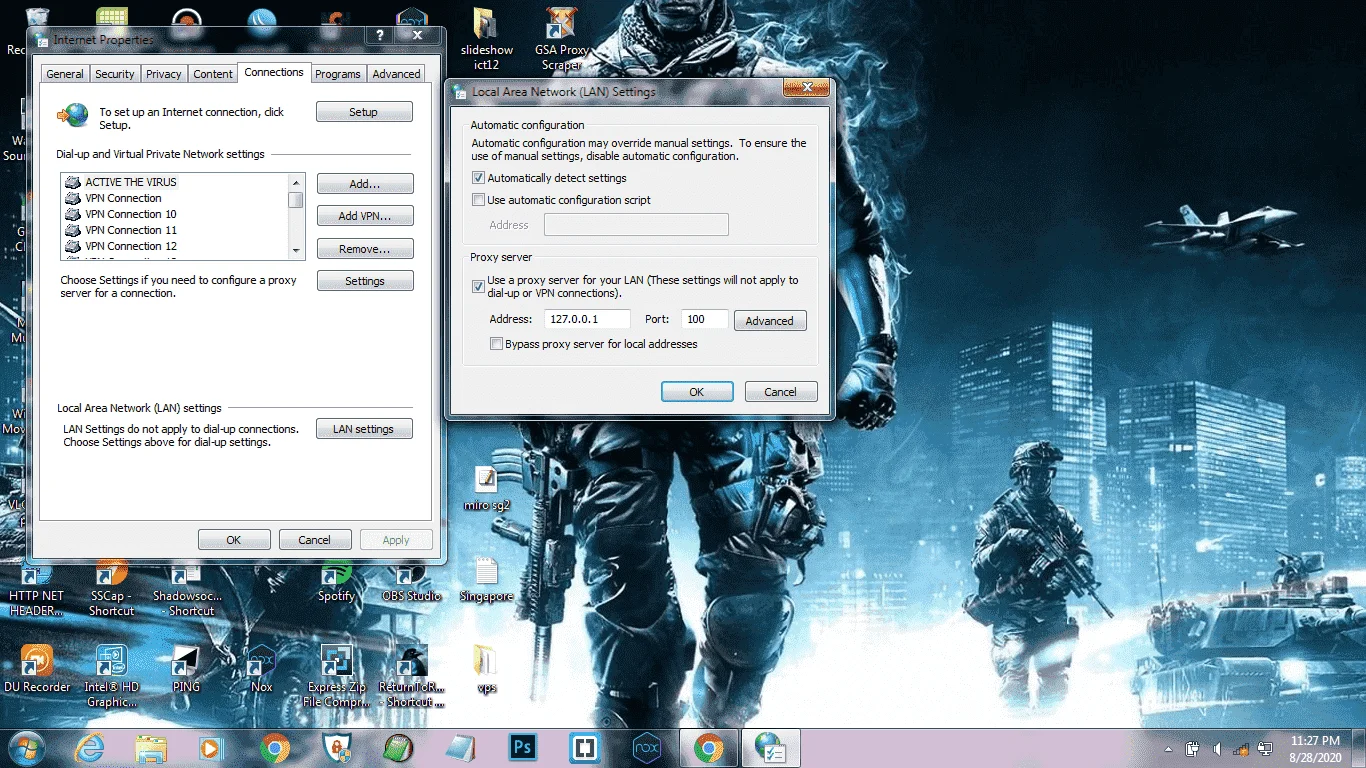
Task: Switch to the General tab
Action: coord(65,74)
